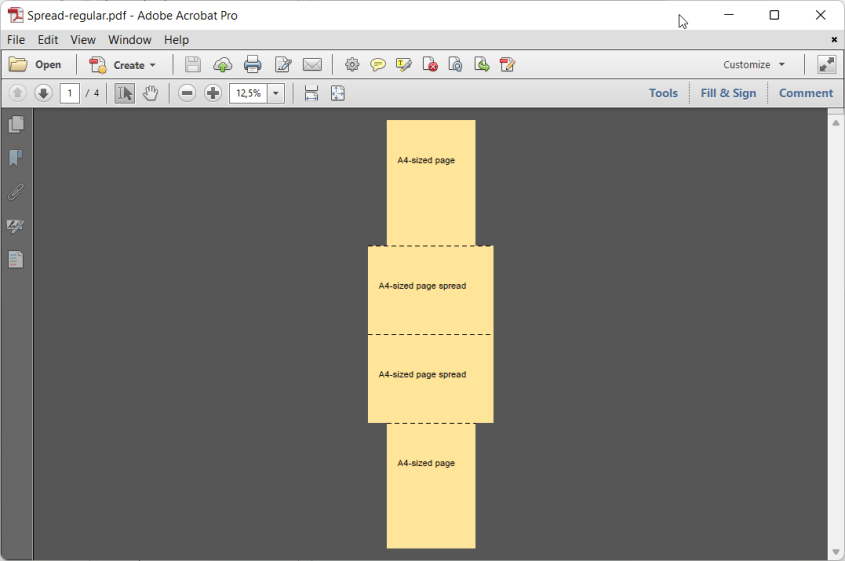Open the View menu
This screenshot has height=561, width=845.
click(x=83, y=40)
